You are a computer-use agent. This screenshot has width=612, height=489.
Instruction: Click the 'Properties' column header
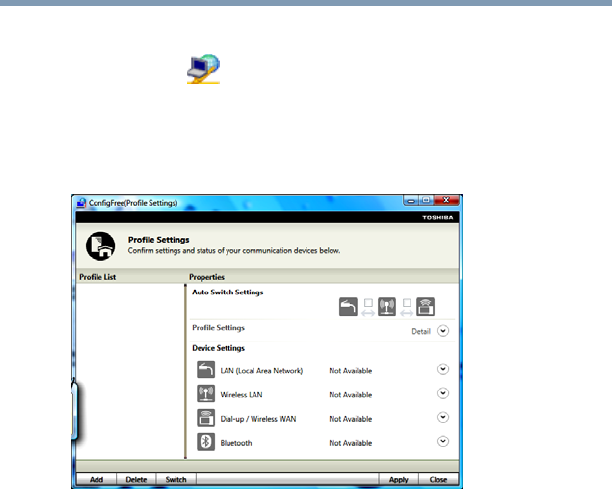click(207, 277)
